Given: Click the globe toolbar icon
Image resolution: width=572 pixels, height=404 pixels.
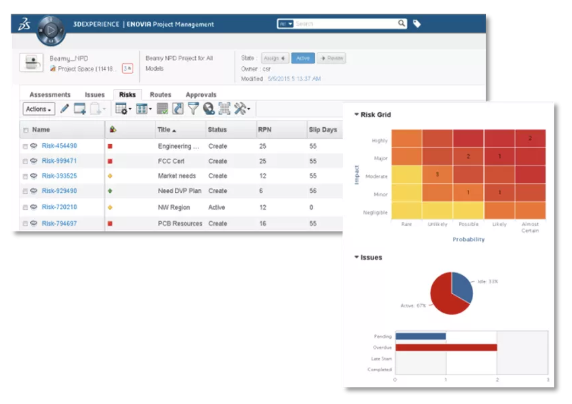Looking at the screenshot, I should (x=209, y=108).
